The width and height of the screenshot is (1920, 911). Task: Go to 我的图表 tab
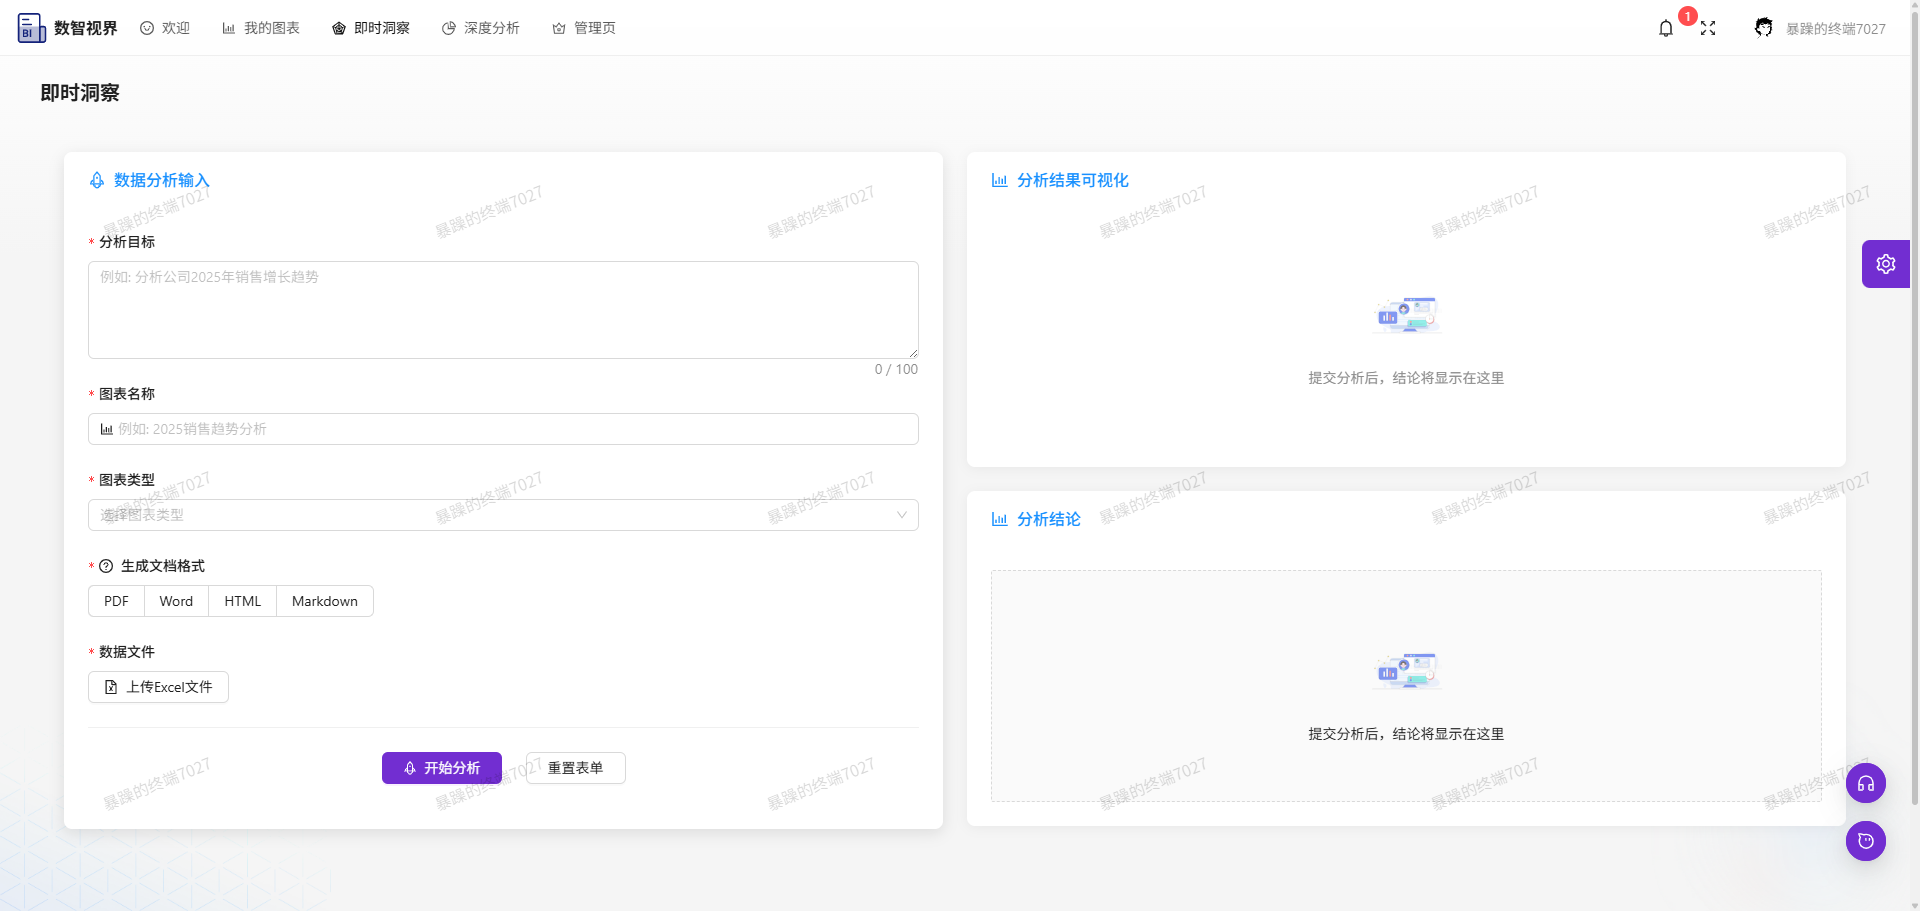coord(261,28)
